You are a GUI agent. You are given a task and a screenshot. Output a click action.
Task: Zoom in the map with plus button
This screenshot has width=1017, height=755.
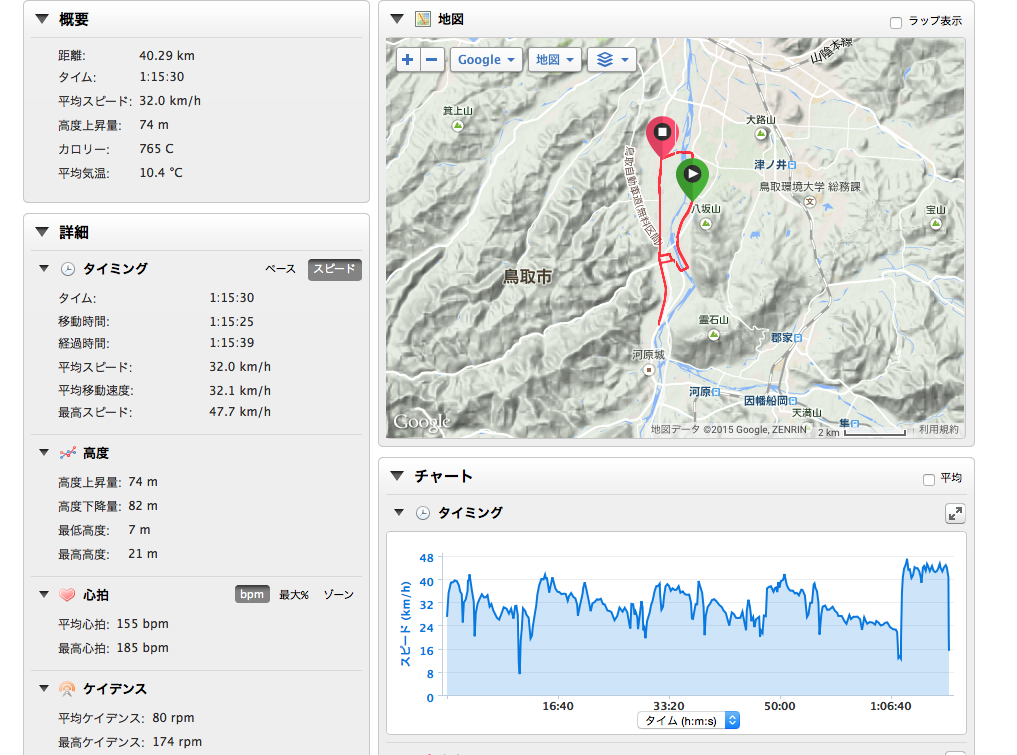point(408,60)
